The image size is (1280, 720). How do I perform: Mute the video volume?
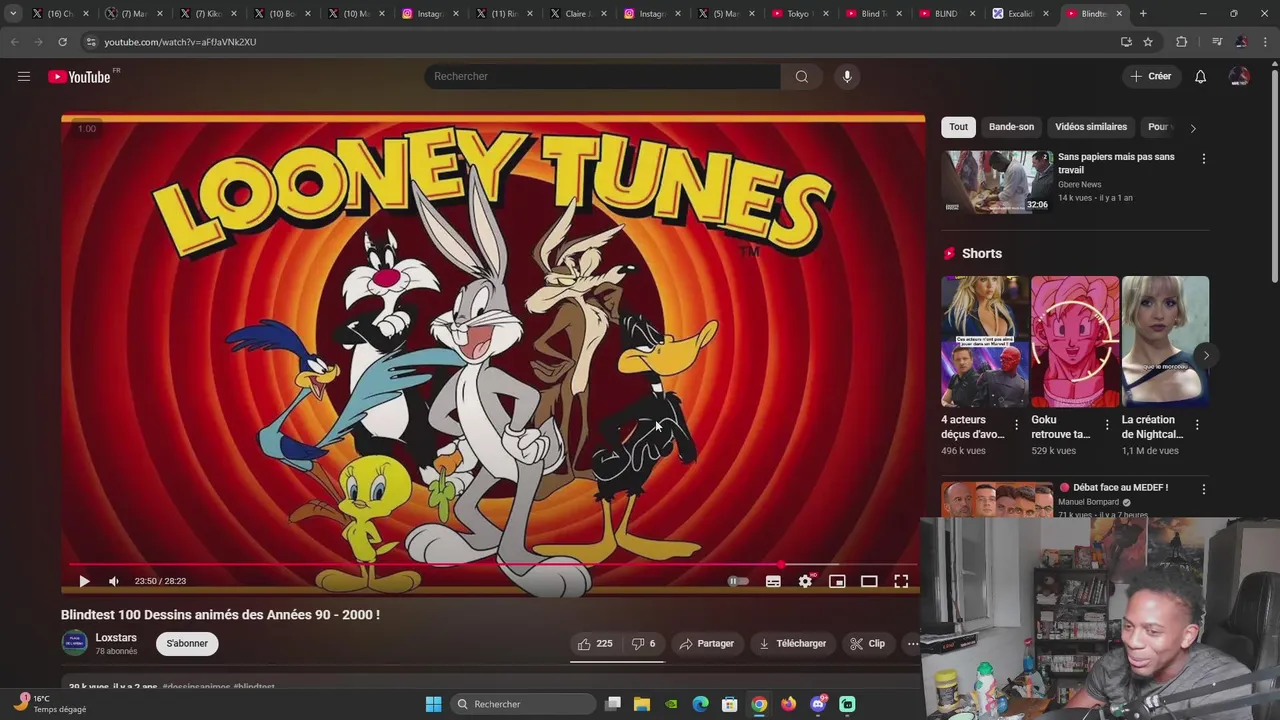point(114,581)
